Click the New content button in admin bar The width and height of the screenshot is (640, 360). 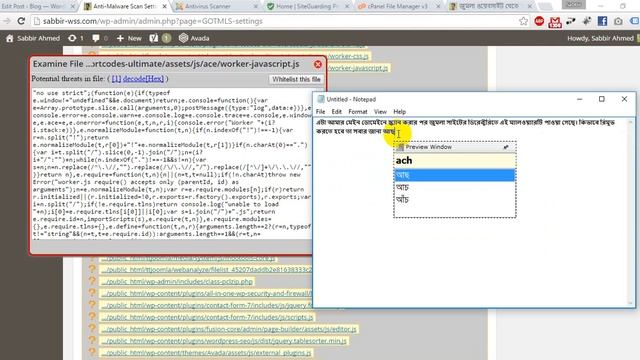[x=129, y=38]
